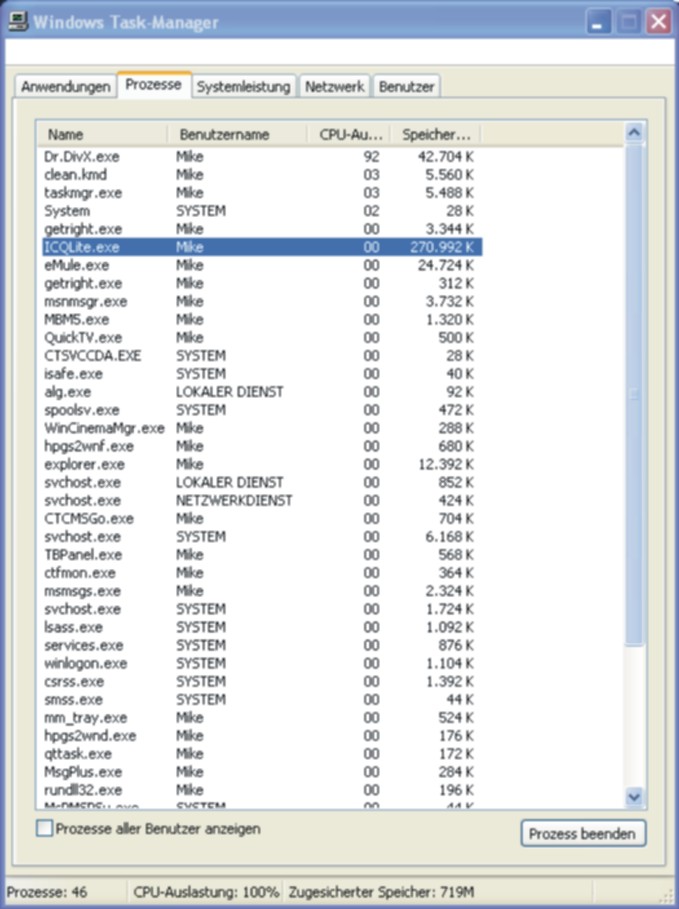Select svchost.exe run by NETZWERKDIENST
The image size is (679, 909).
pyautogui.click(x=262, y=500)
